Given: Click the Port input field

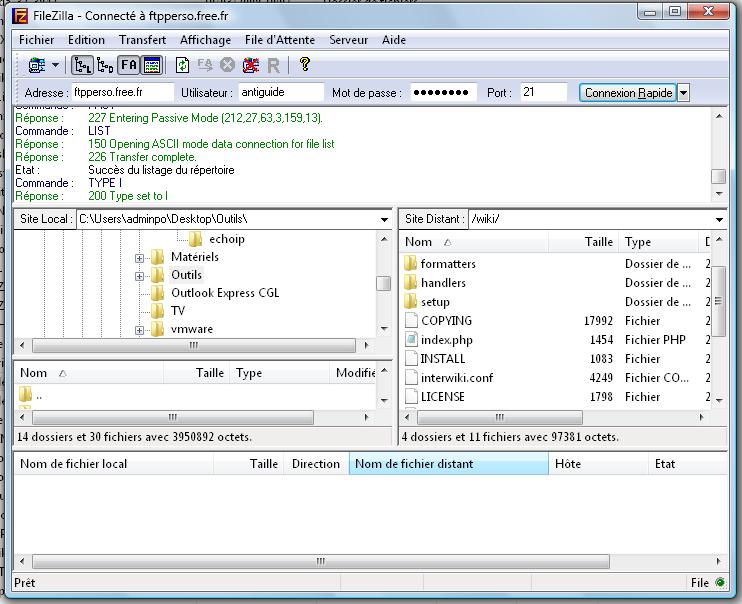Looking at the screenshot, I should click(544, 92).
